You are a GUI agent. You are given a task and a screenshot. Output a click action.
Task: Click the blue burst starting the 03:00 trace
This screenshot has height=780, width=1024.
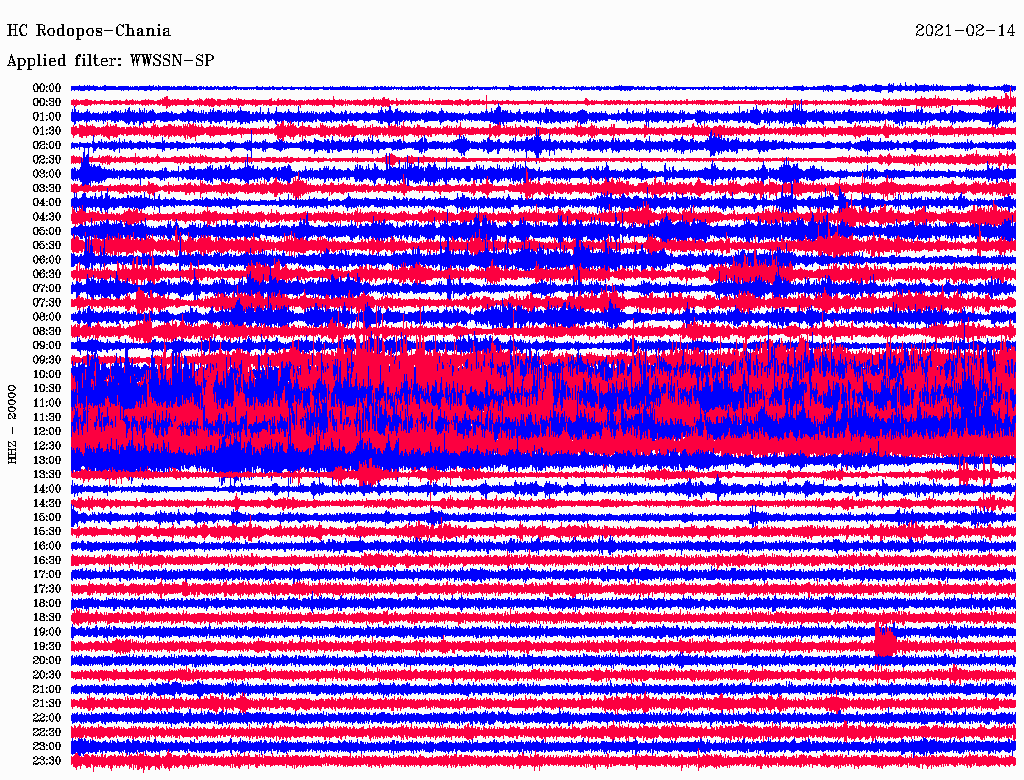(90, 172)
